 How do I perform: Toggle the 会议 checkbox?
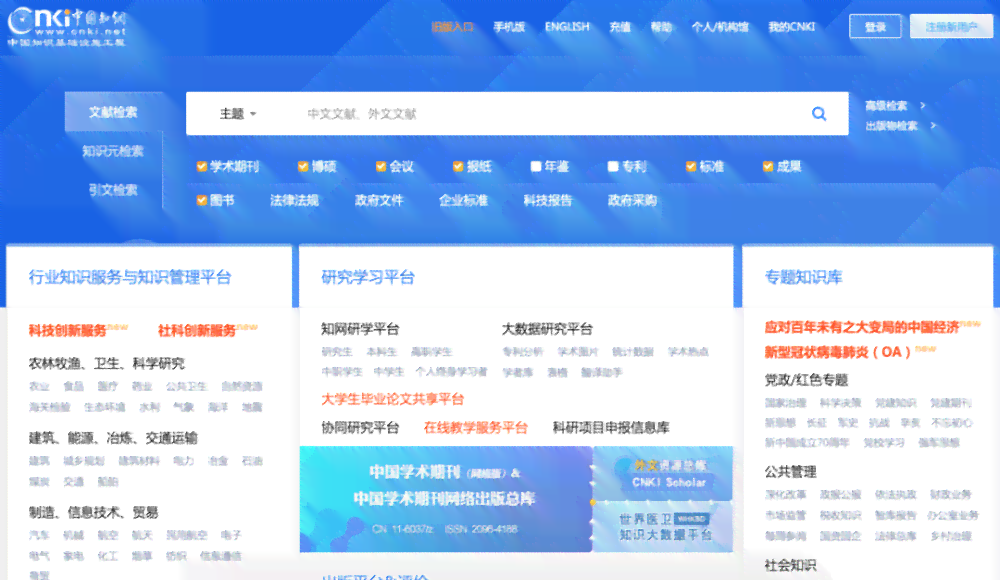click(x=381, y=167)
